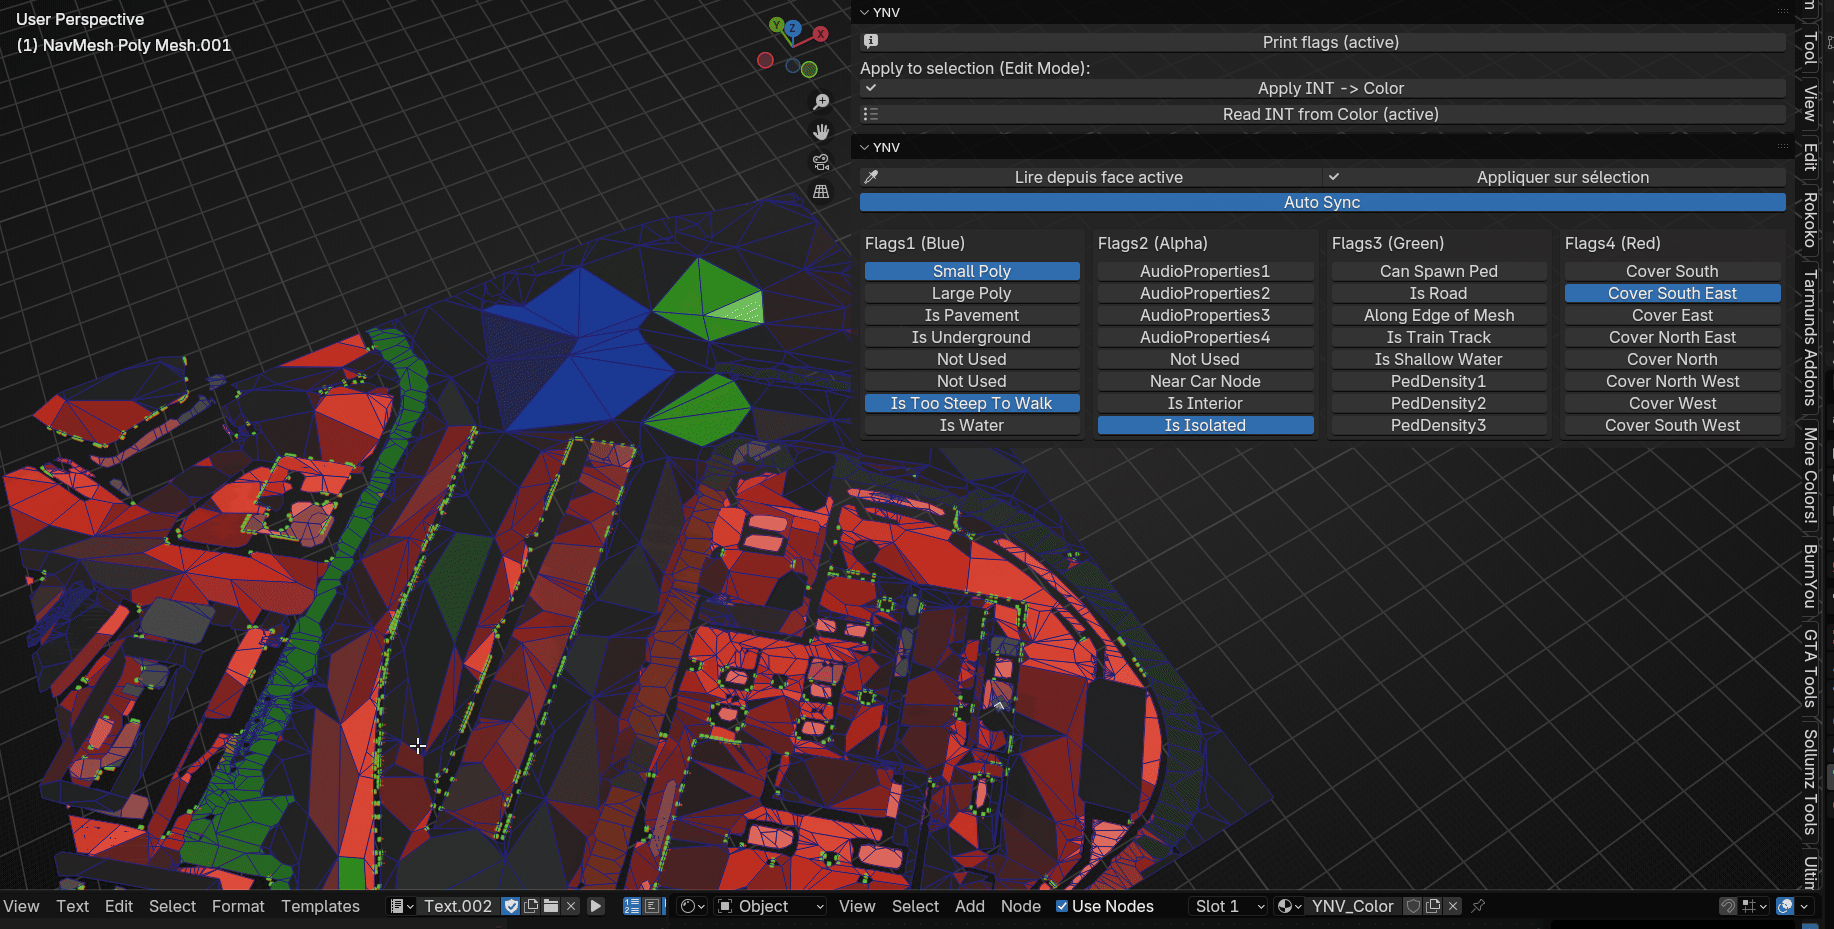Click the Small Poly flag button
Image resolution: width=1834 pixels, height=929 pixels.
point(971,270)
